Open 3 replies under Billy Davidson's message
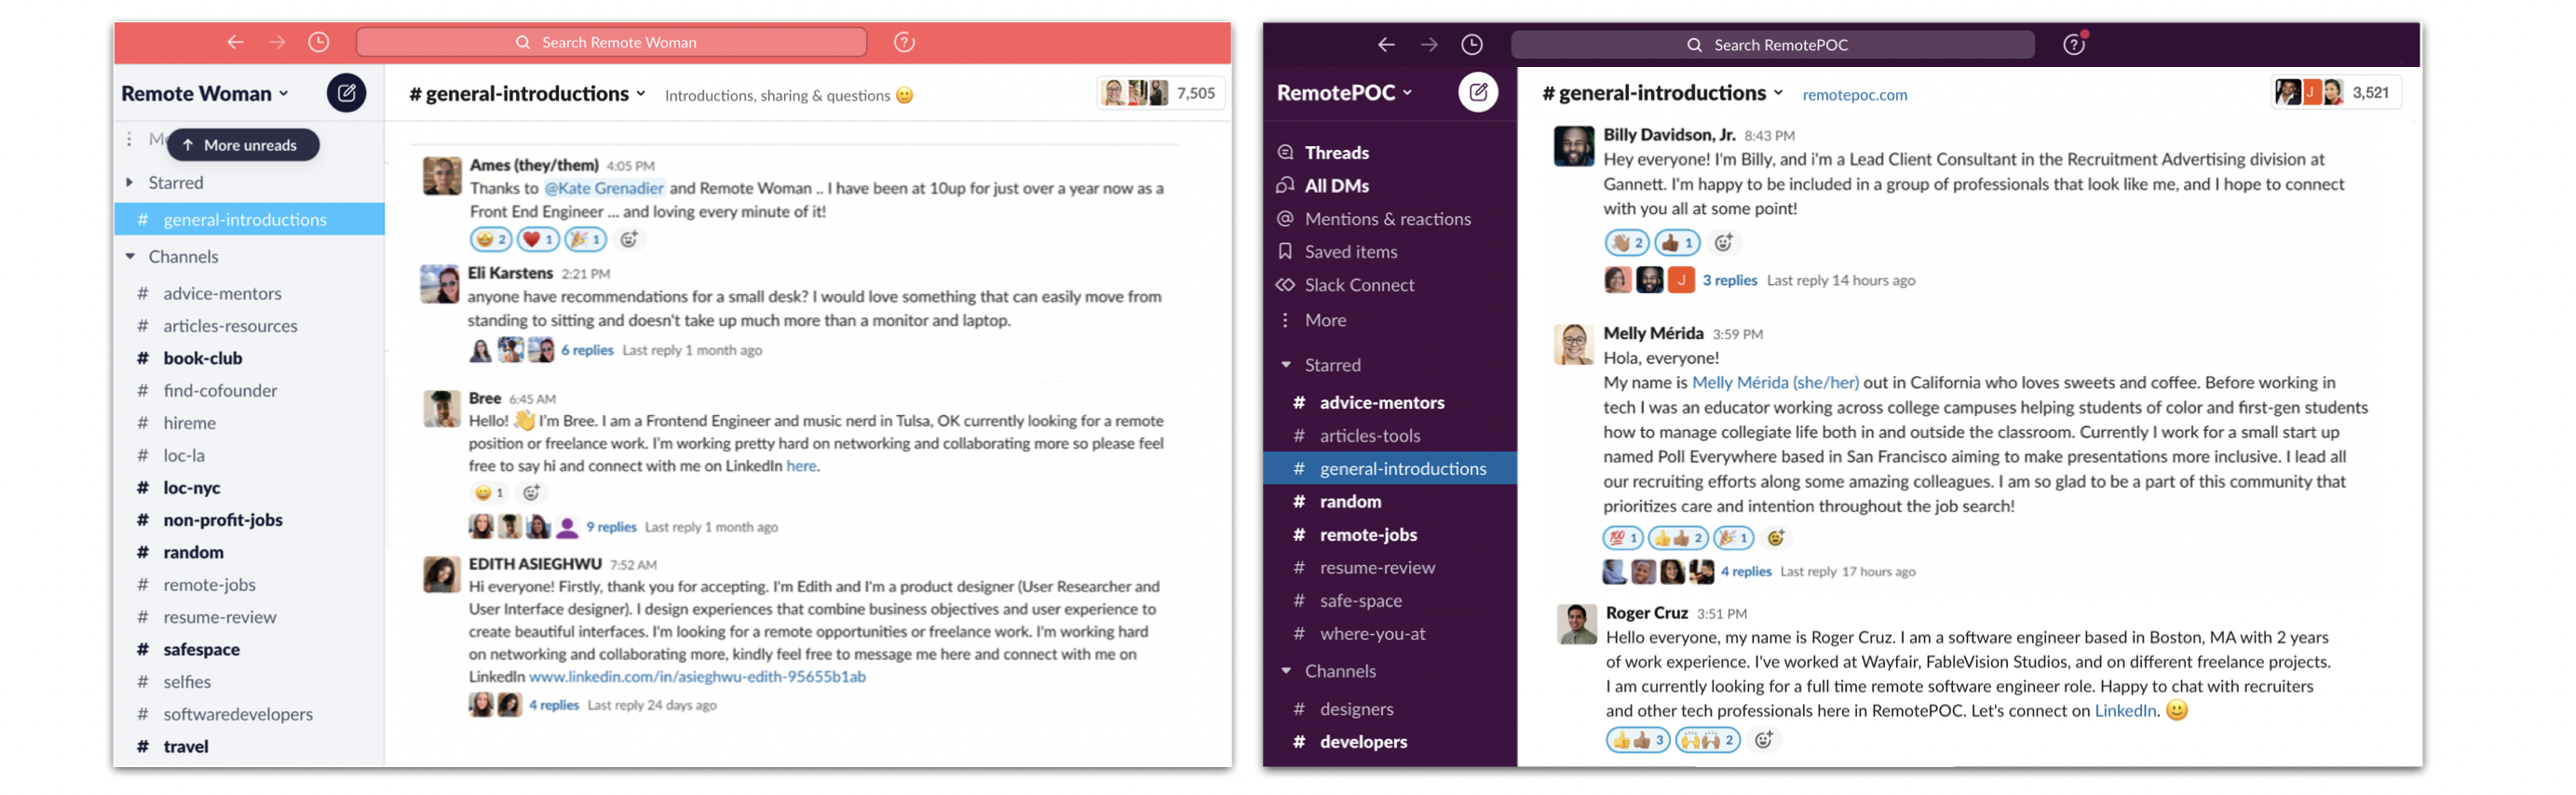The width and height of the screenshot is (2576, 795). (x=1729, y=281)
